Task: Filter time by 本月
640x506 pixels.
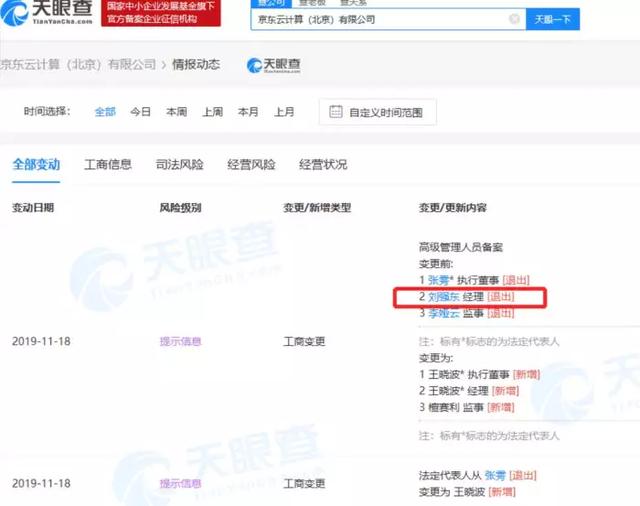Action: coord(248,112)
